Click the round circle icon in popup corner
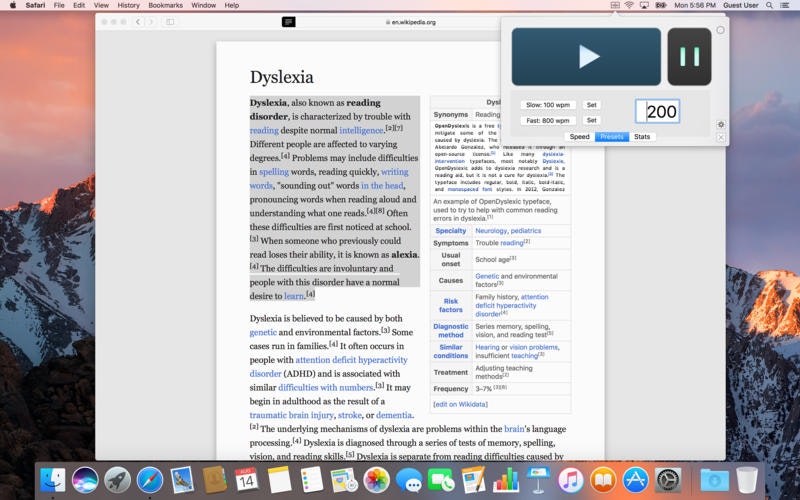800x500 pixels. coord(721,31)
